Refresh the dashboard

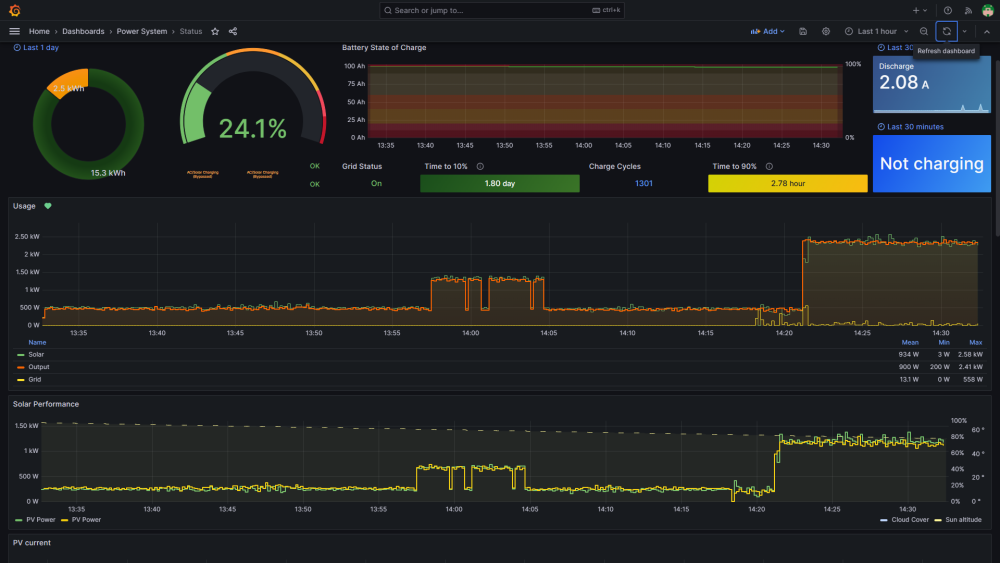click(946, 31)
